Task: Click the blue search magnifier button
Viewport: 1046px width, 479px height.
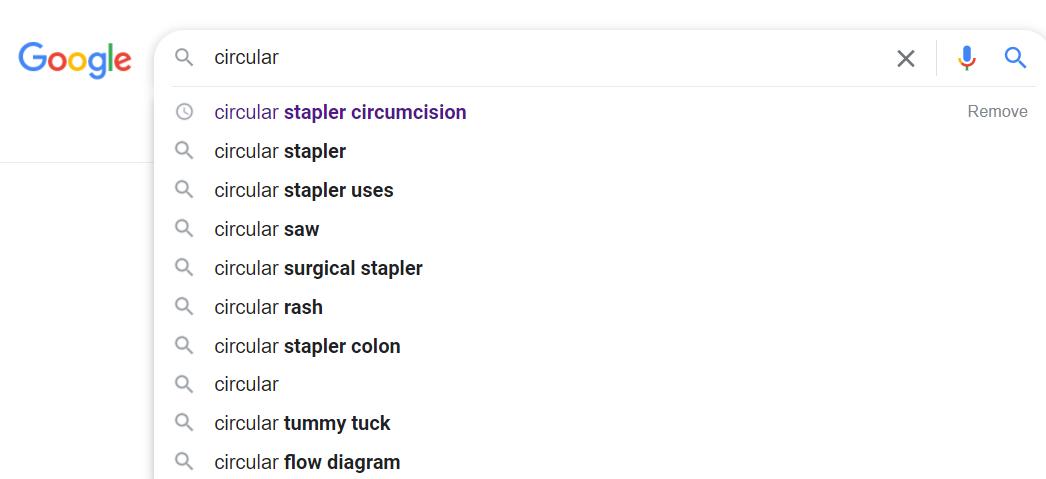Action: point(1016,58)
